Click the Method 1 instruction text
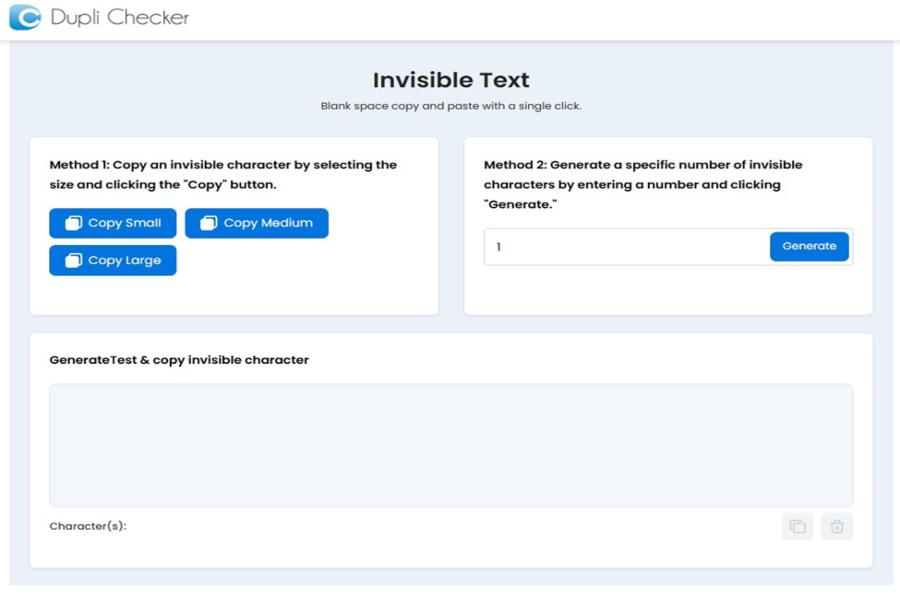The height and width of the screenshot is (600, 900). 223,175
